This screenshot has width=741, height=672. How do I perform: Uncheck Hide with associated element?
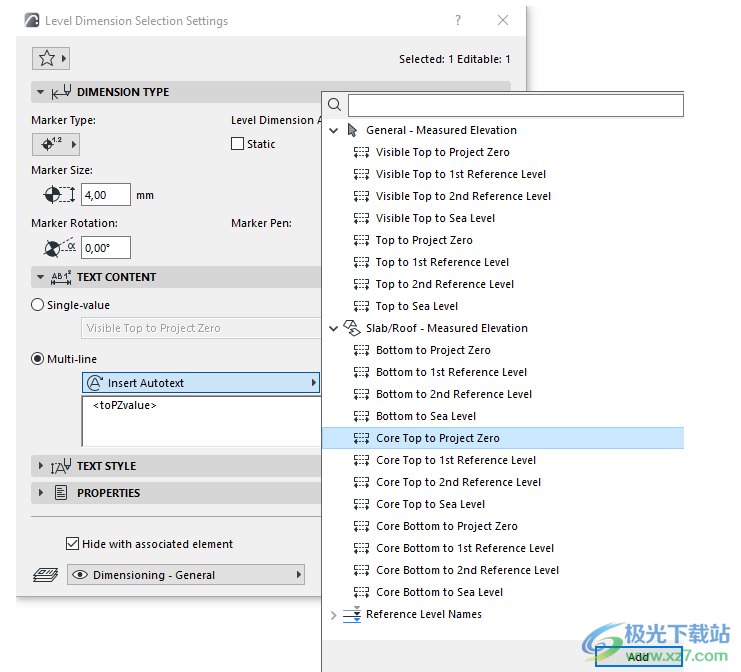[x=72, y=544]
